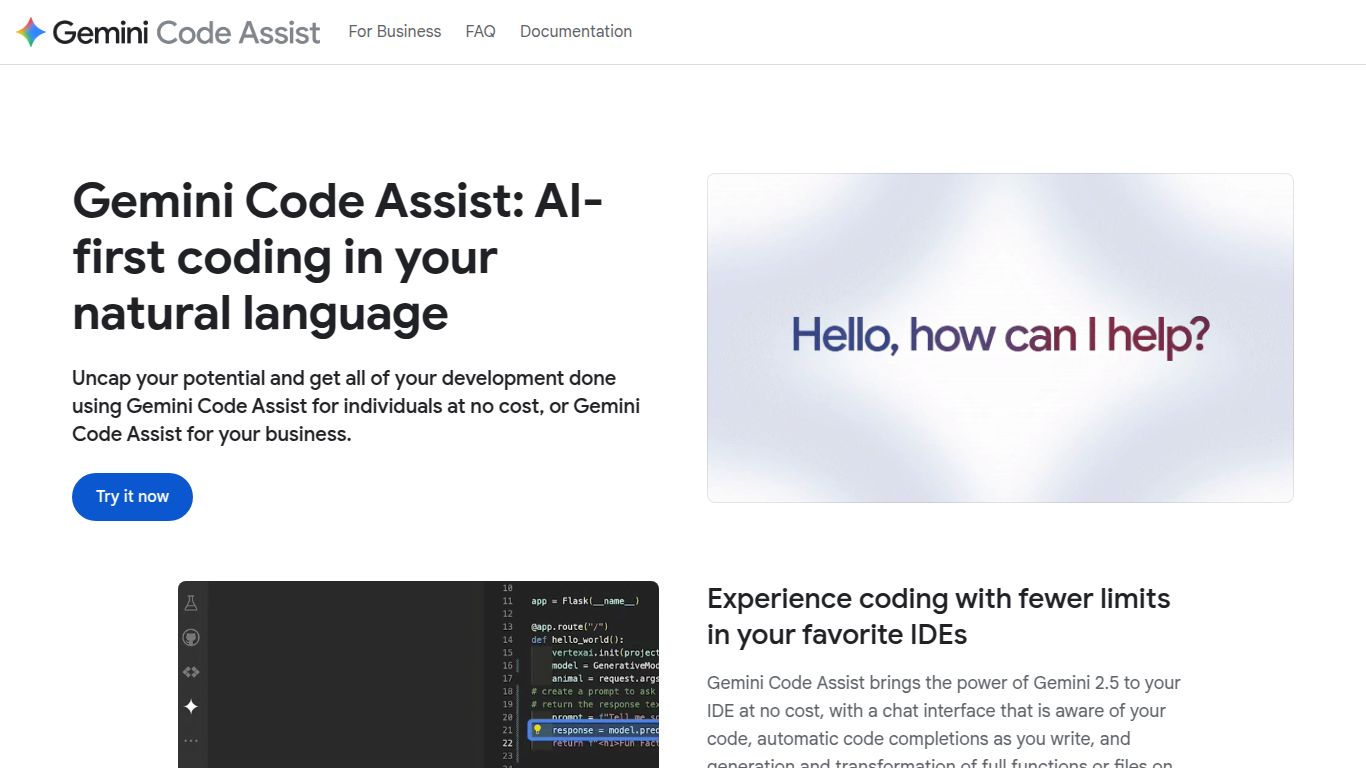Open the GitHub icon in the IDE sidebar
Screen dimensions: 1366x768
pyautogui.click(x=191, y=637)
